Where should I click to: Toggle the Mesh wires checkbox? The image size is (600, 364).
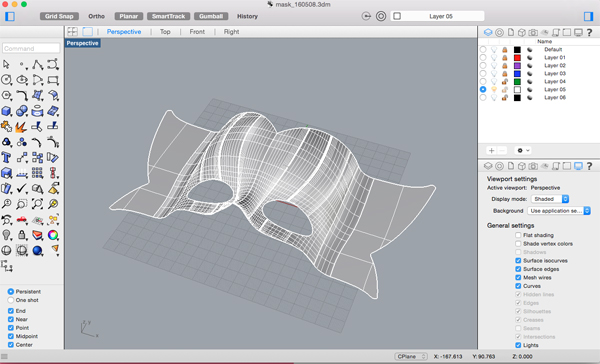518,277
